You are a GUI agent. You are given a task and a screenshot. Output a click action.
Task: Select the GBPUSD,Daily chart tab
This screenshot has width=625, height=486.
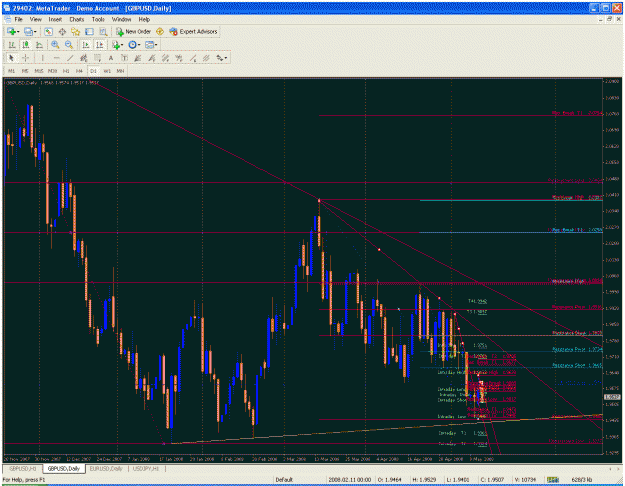pos(63,468)
